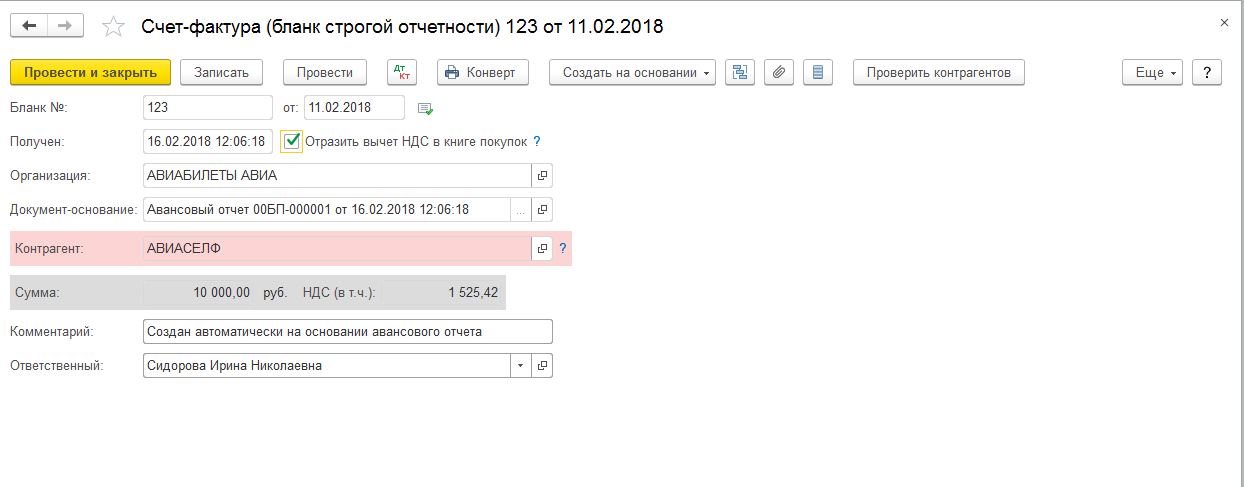Click 'Записать' button

click(x=221, y=72)
